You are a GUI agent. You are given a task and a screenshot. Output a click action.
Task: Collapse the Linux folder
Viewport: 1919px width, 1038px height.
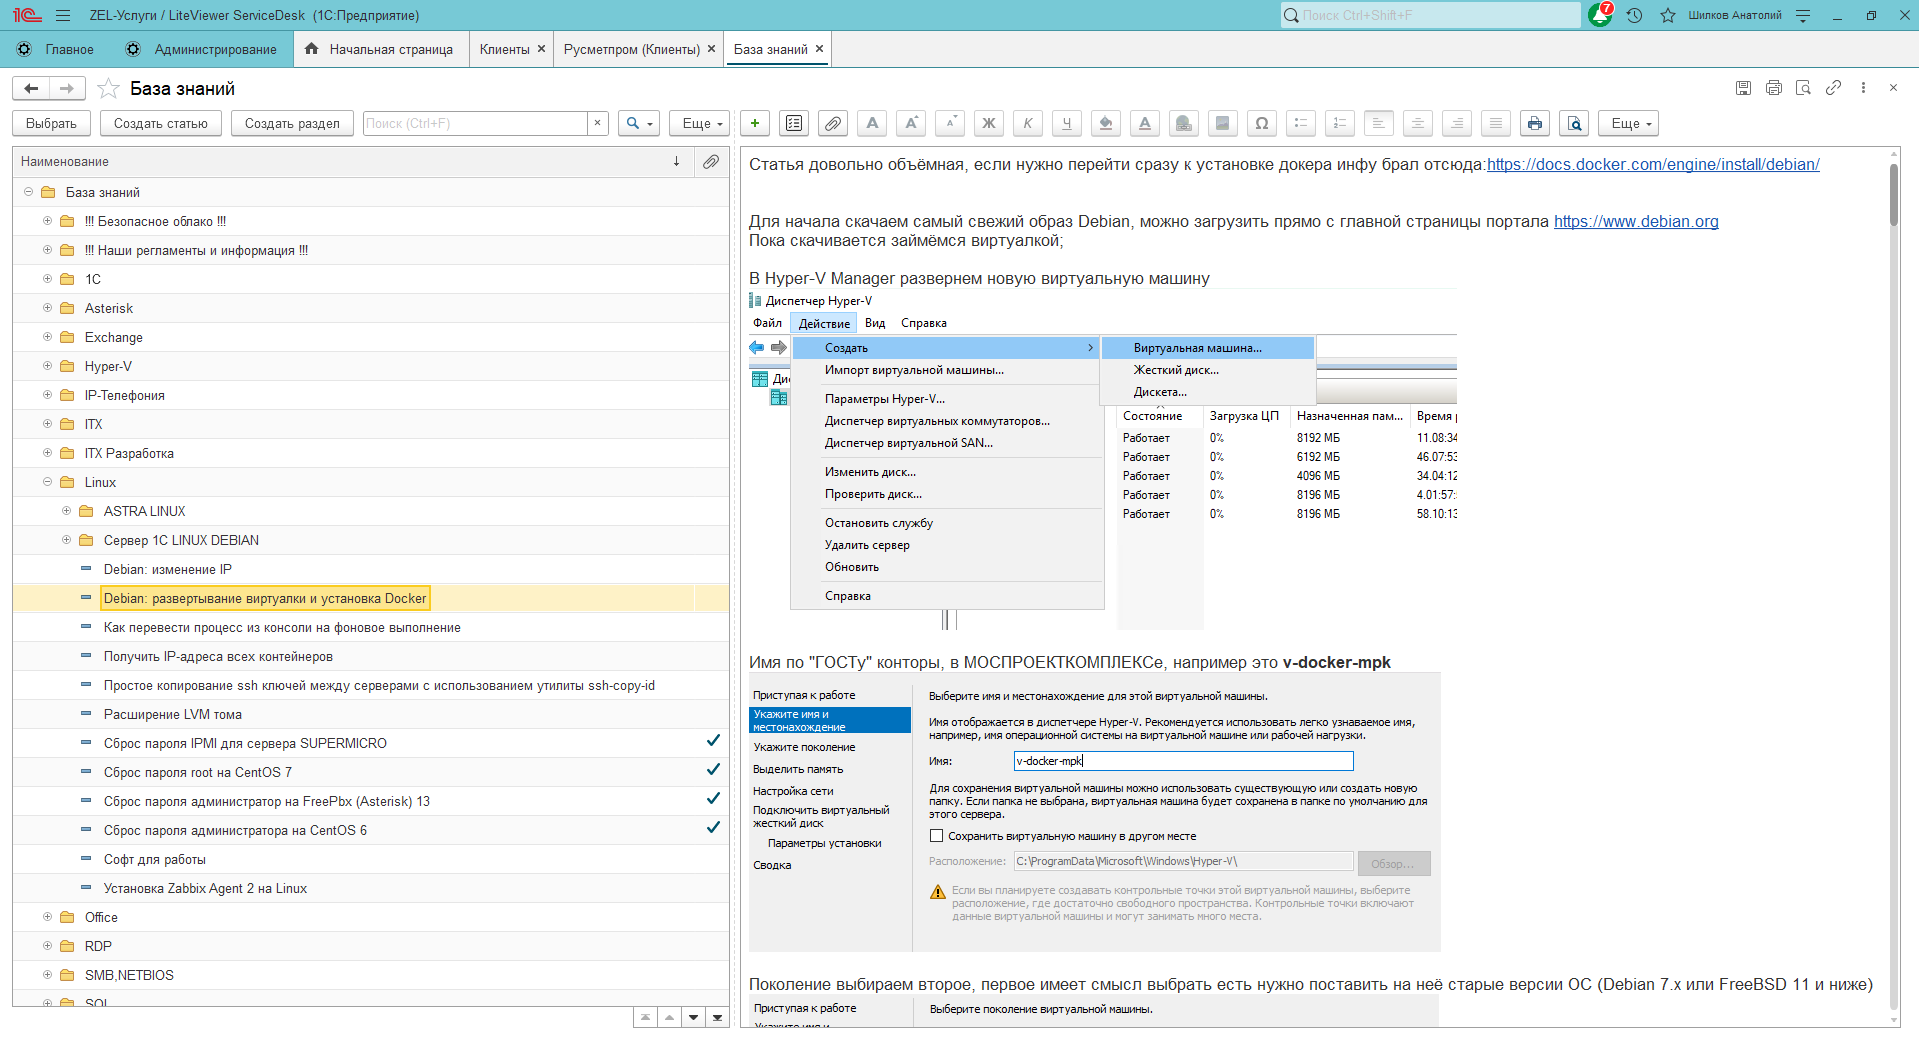coord(47,482)
